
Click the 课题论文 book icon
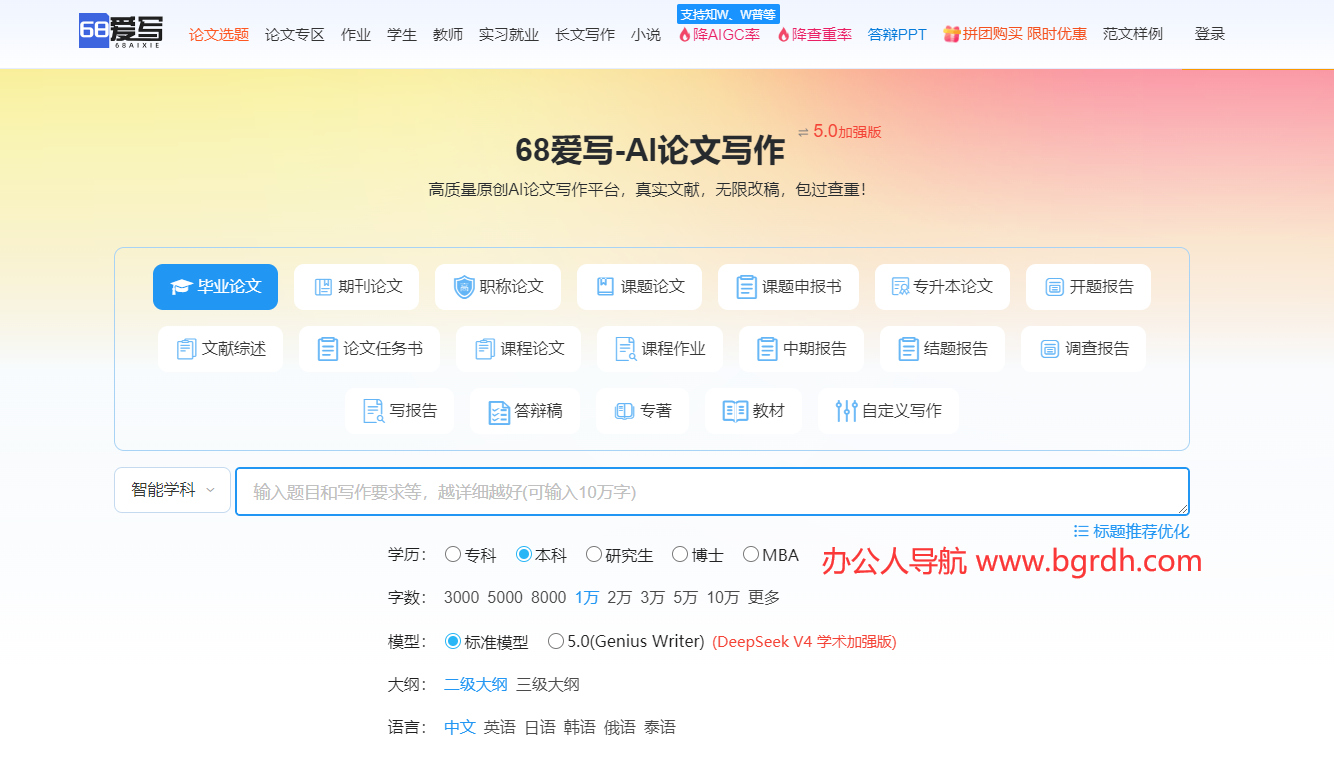click(x=605, y=287)
